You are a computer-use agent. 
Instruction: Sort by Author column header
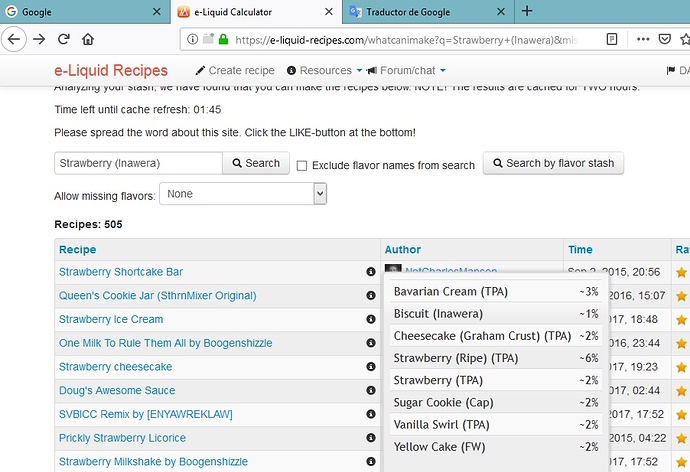[403, 249]
